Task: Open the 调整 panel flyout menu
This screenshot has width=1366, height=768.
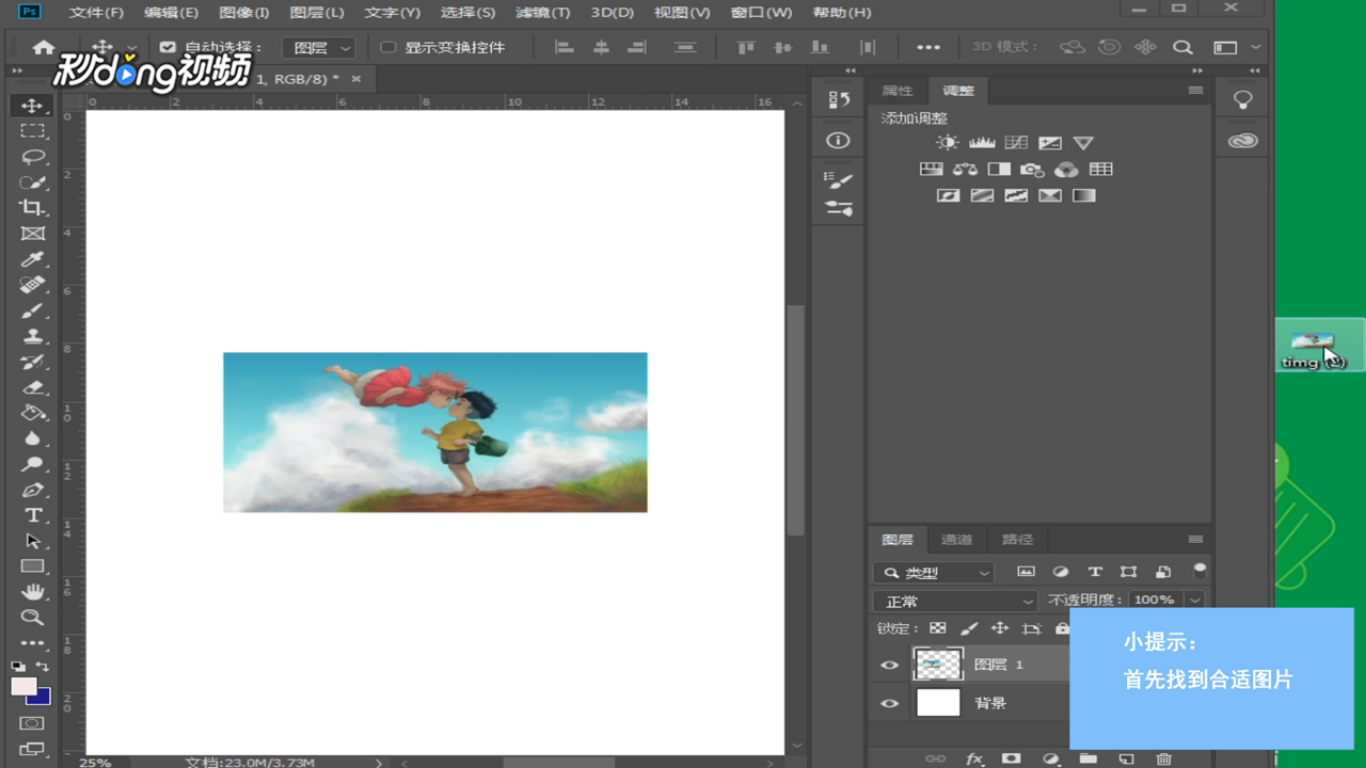Action: pyautogui.click(x=1195, y=90)
